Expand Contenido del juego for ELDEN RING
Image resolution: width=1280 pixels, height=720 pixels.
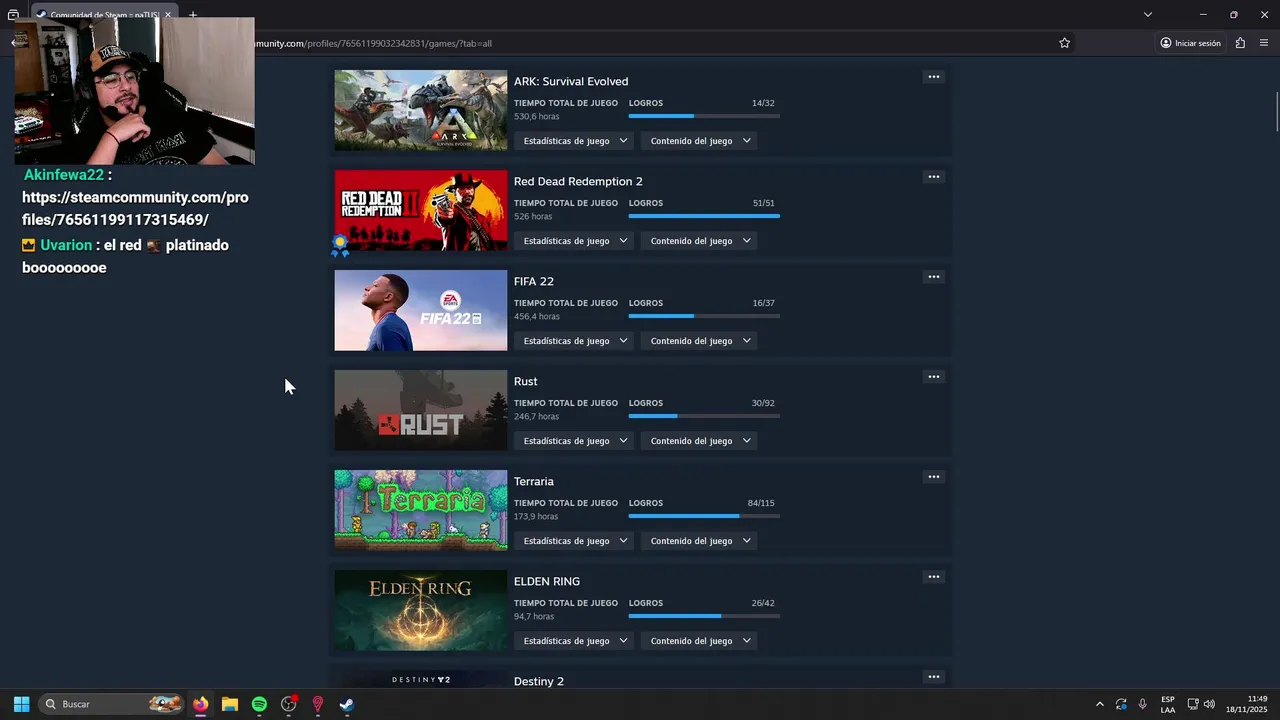[x=699, y=641]
